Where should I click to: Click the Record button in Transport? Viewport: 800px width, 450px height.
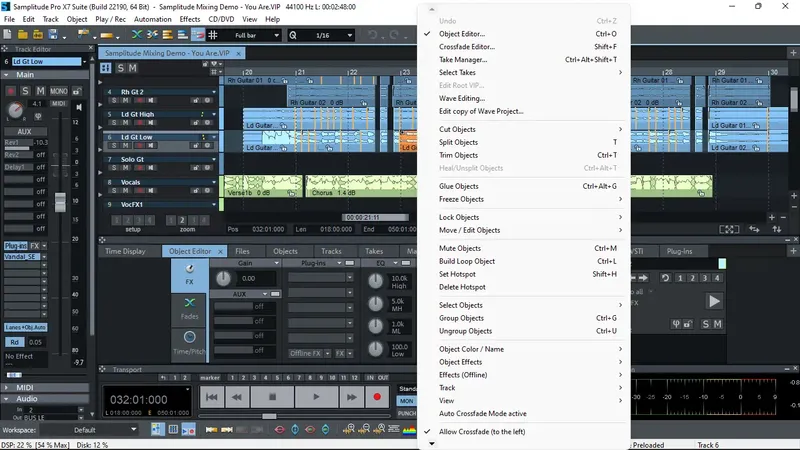click(377, 396)
